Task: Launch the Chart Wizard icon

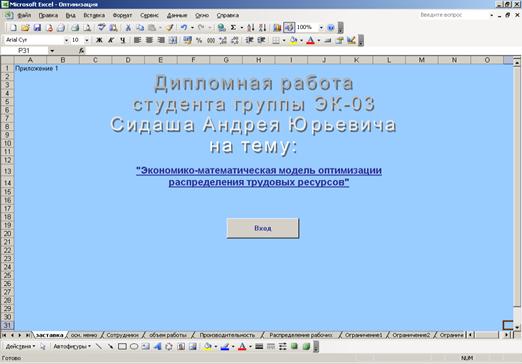Action: 277,28
